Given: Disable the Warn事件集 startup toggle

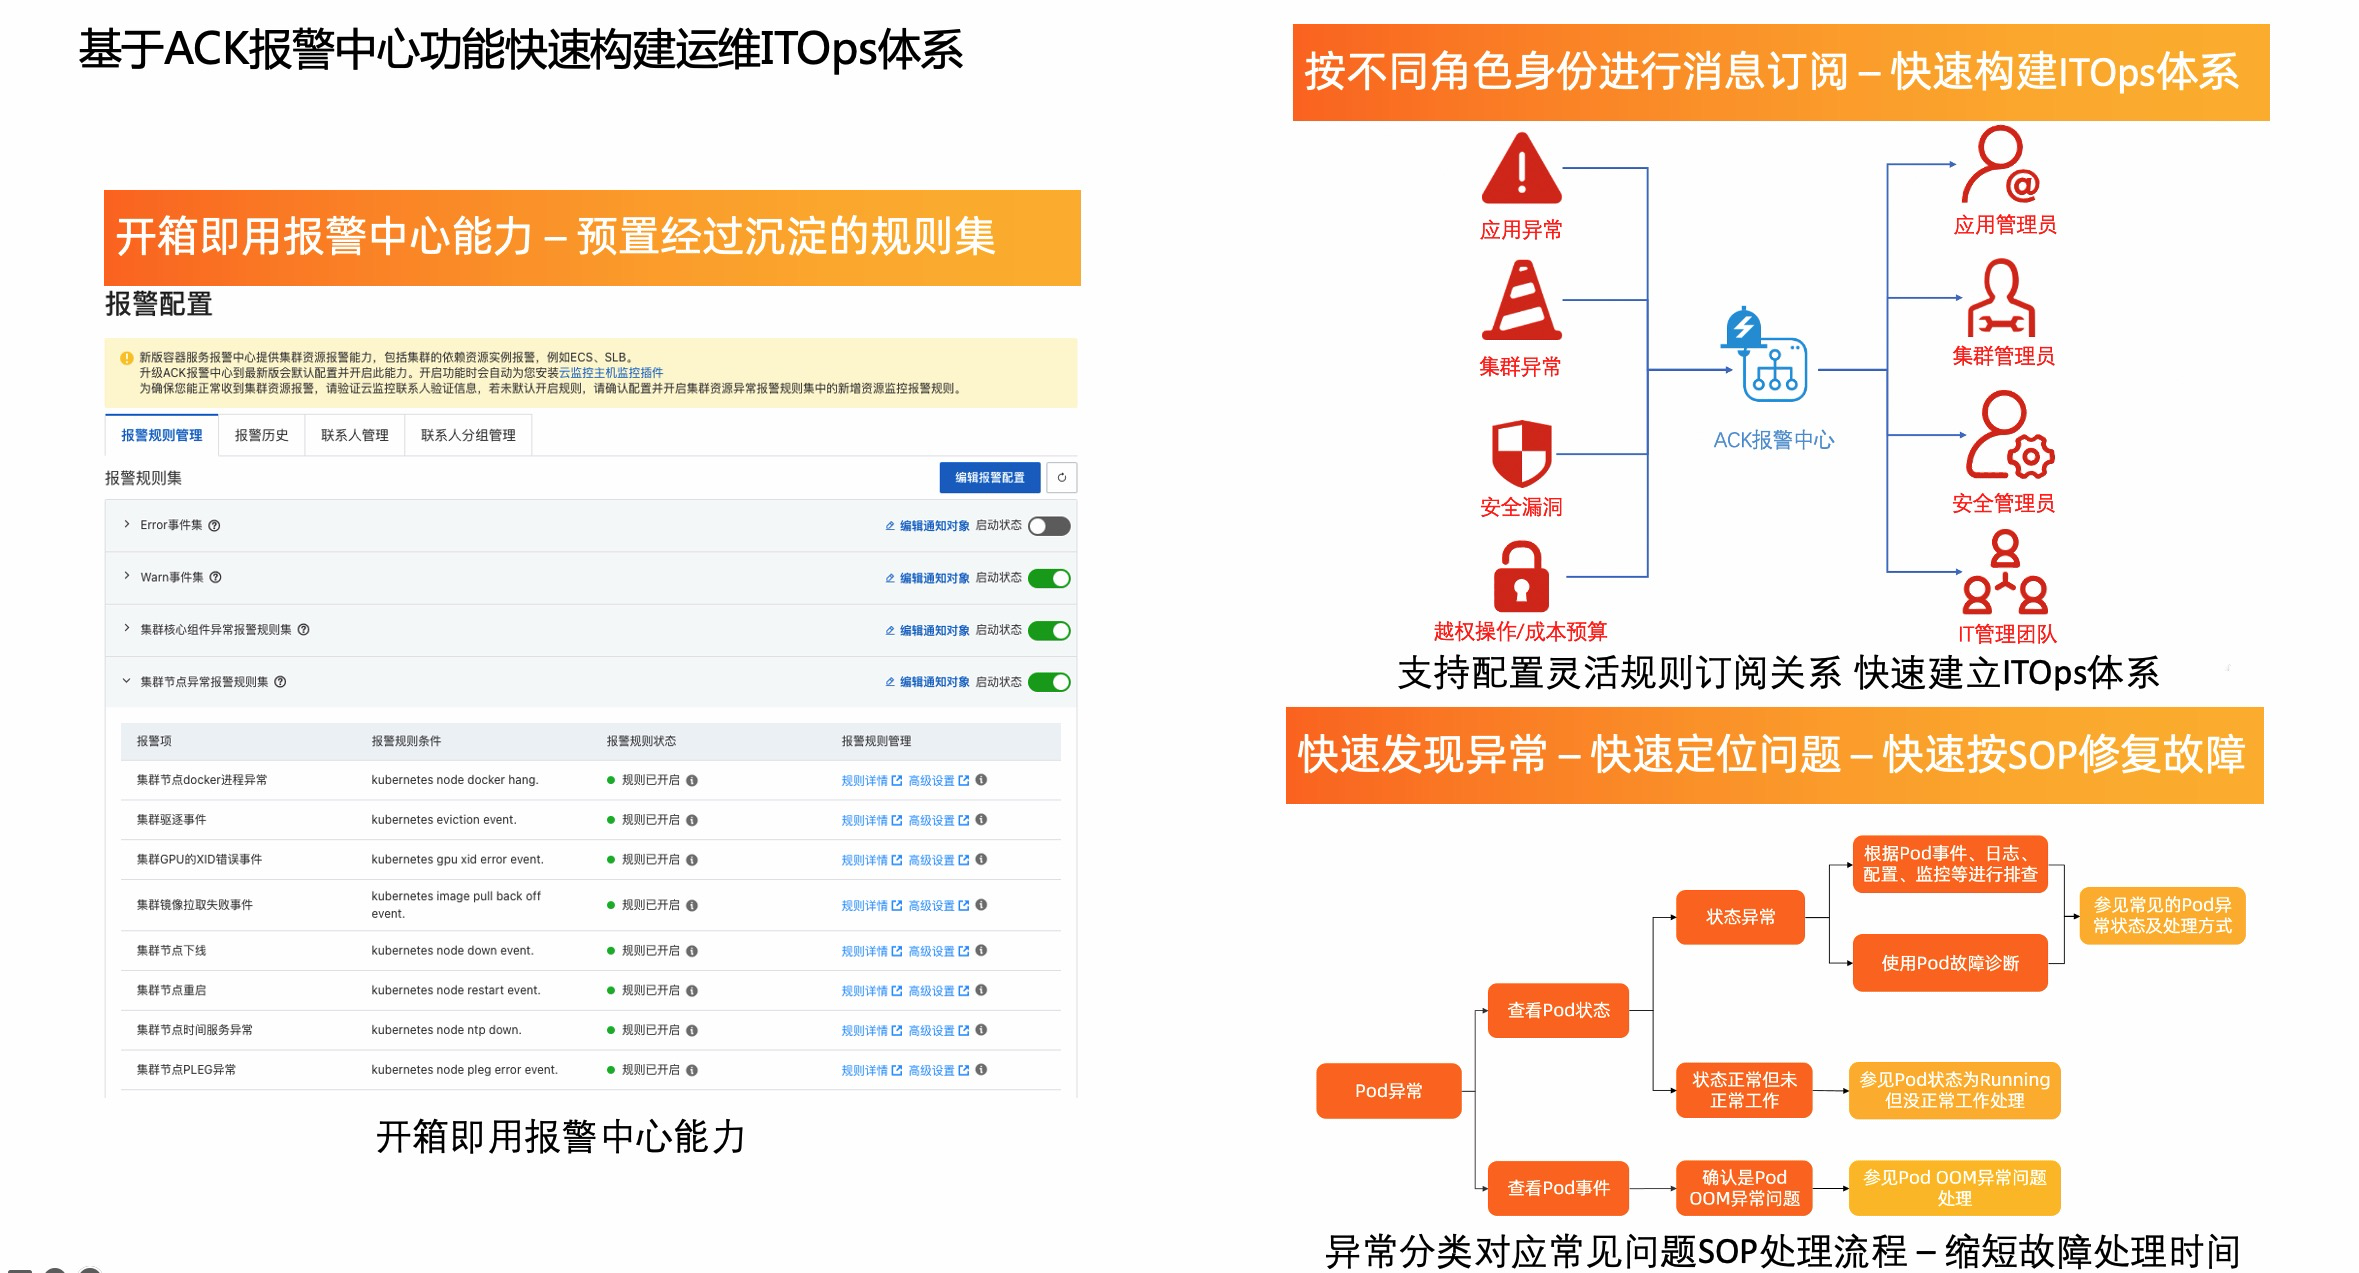Looking at the screenshot, I should tap(1049, 578).
